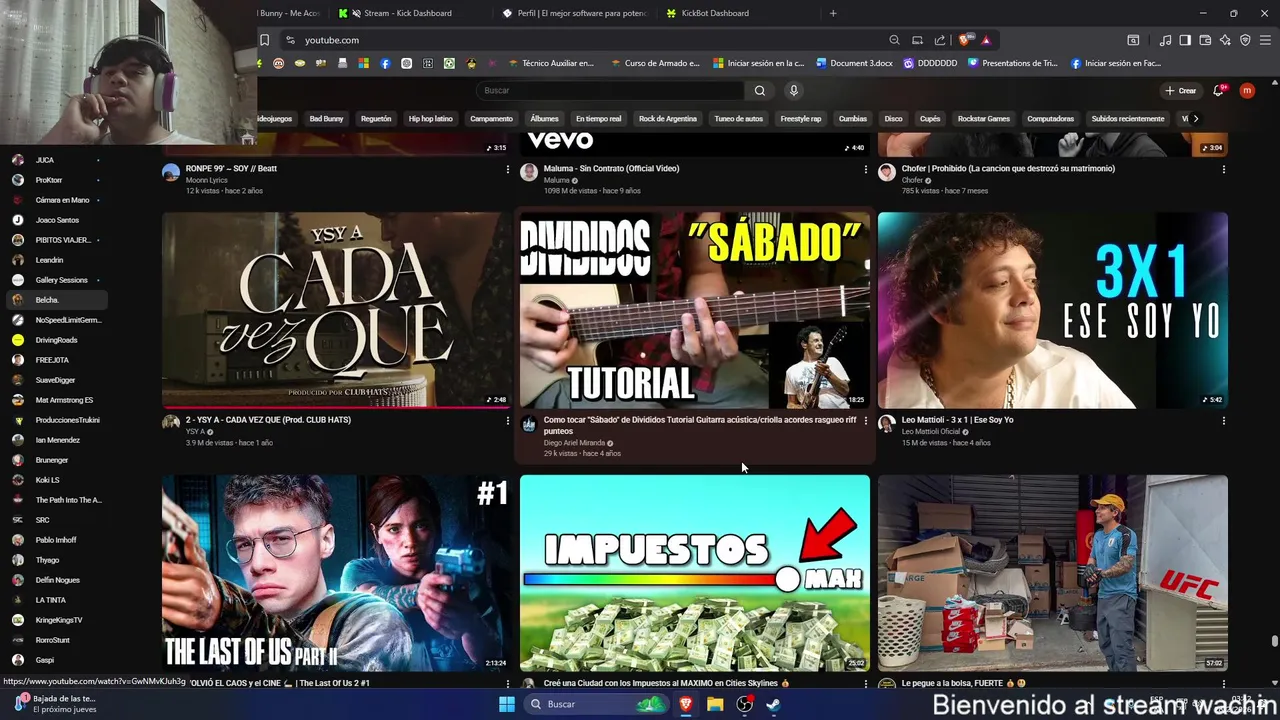Select the Reguetón filter chip
The image size is (1280, 720).
(x=376, y=119)
